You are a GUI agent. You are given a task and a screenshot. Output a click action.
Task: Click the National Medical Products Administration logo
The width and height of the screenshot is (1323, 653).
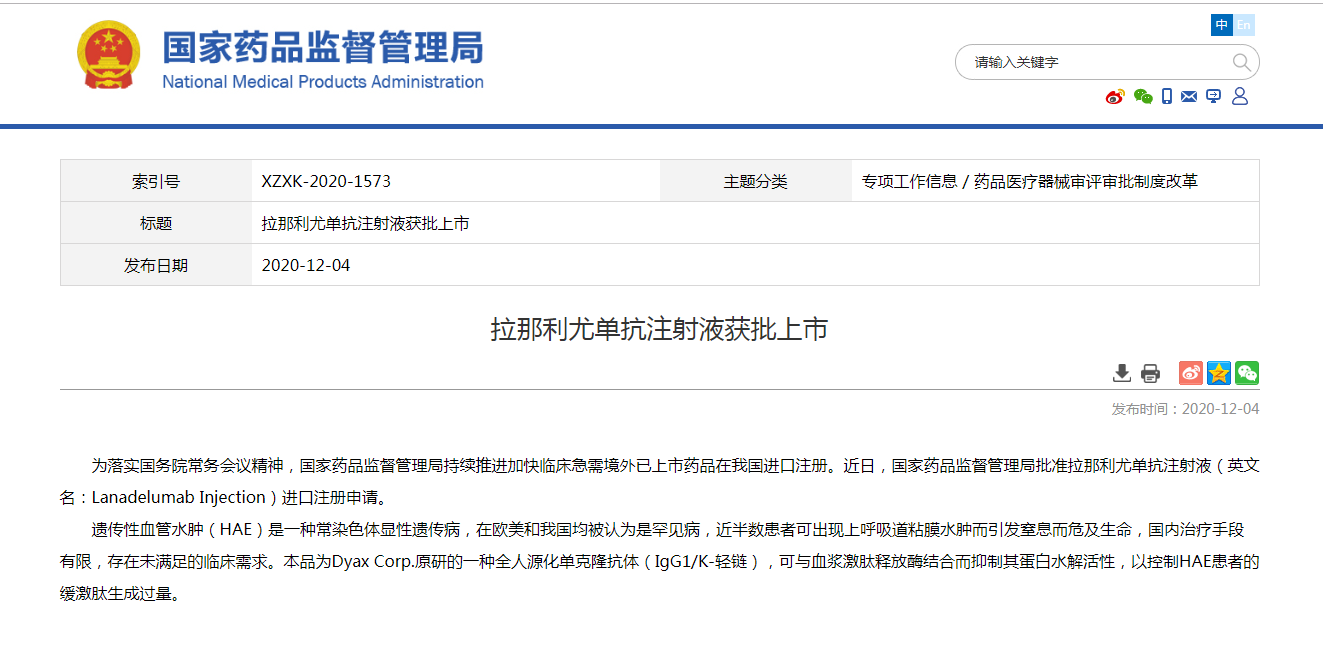[322, 60]
